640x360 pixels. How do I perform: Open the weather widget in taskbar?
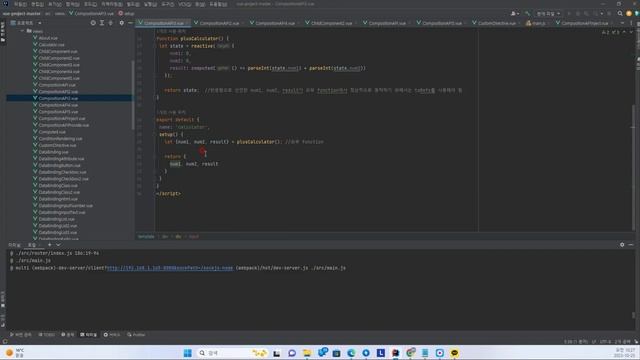pyautogui.click(x=15, y=353)
